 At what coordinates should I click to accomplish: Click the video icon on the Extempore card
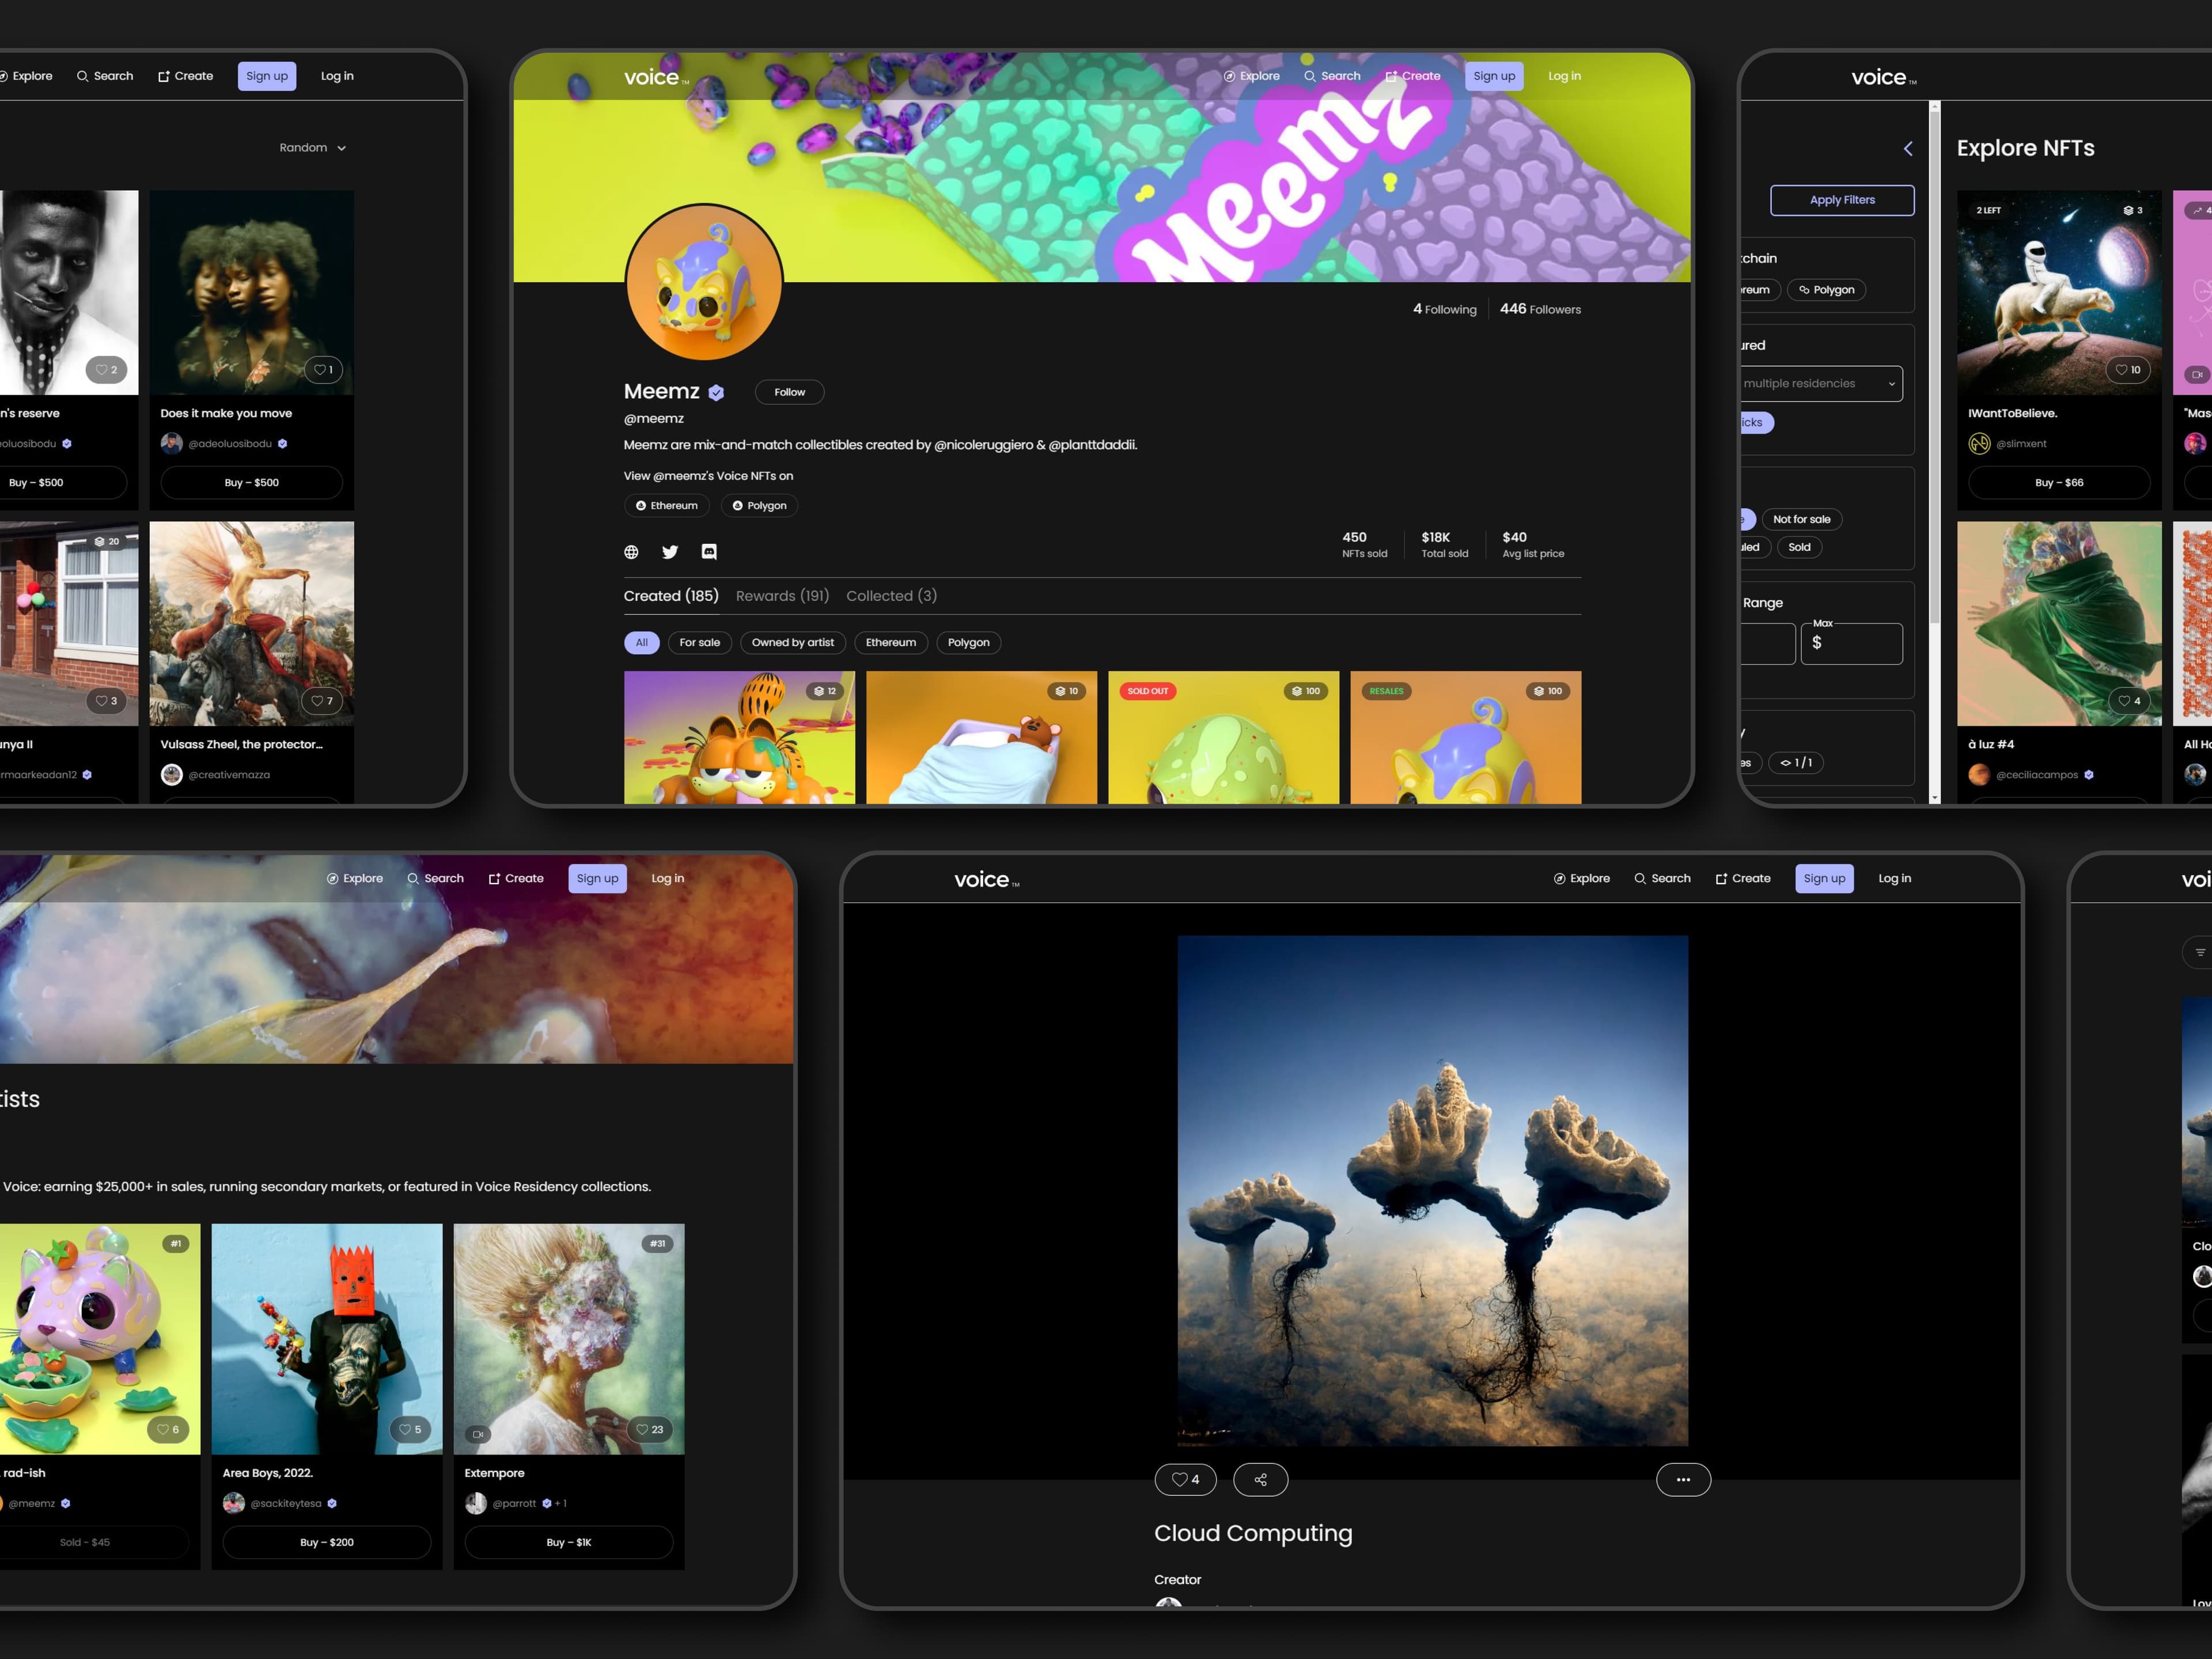click(478, 1434)
